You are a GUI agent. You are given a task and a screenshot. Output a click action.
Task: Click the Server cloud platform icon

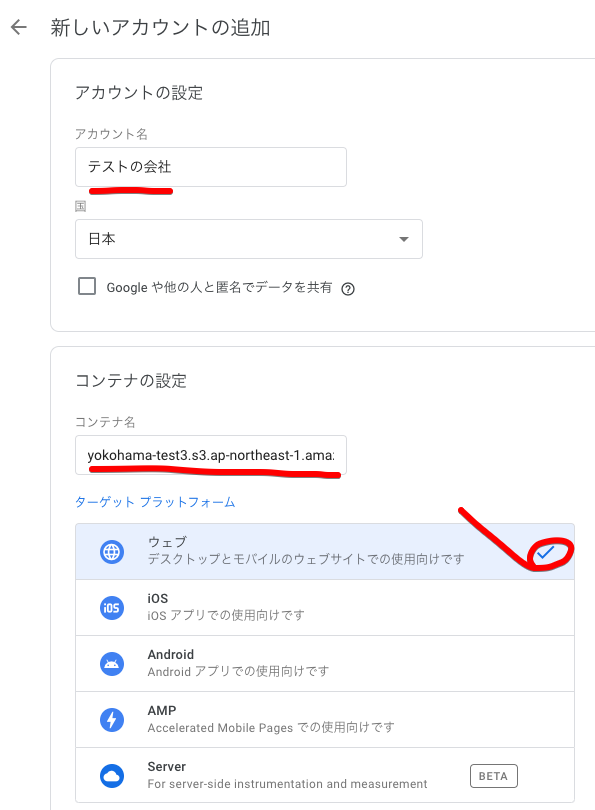tap(111, 774)
